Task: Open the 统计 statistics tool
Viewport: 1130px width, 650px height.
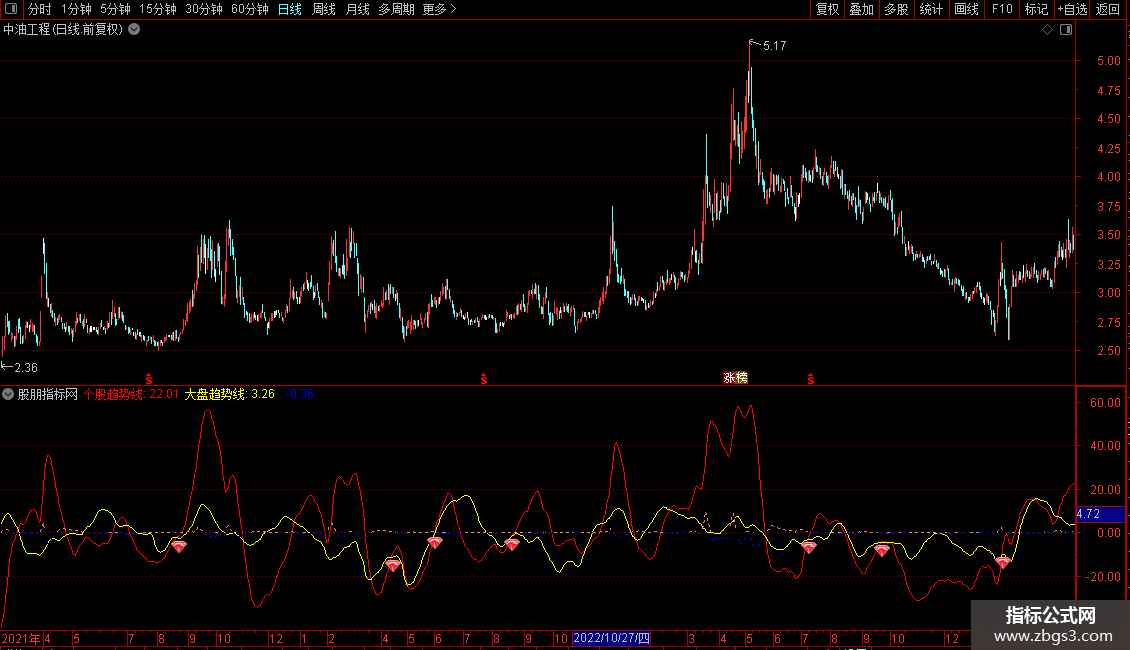Action: tap(931, 9)
